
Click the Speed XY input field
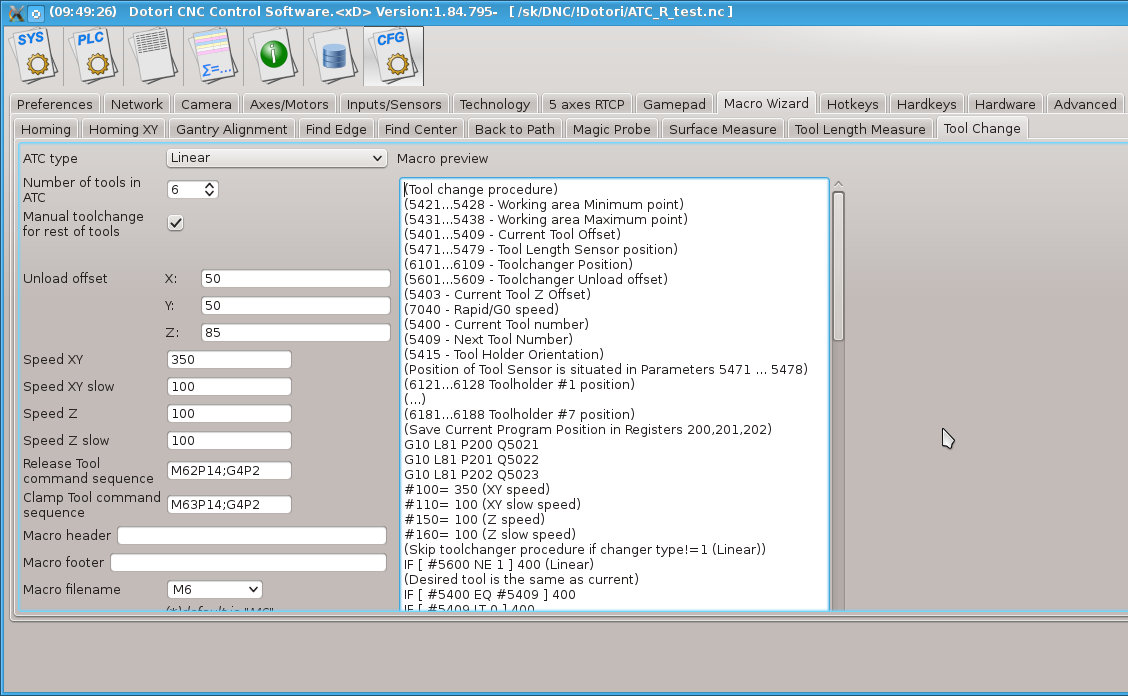(x=229, y=359)
